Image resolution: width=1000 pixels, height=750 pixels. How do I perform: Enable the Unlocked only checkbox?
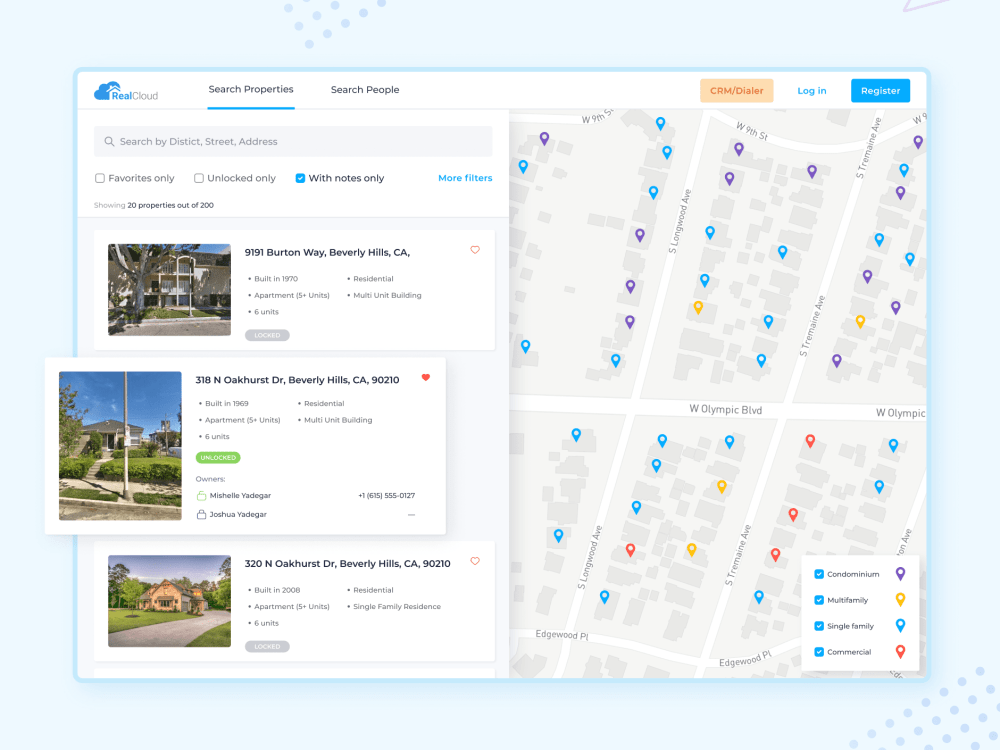tap(199, 178)
